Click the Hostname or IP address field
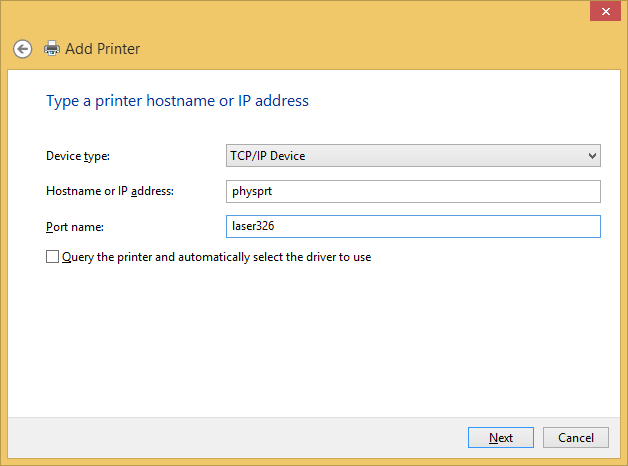628x466 pixels. 413,191
